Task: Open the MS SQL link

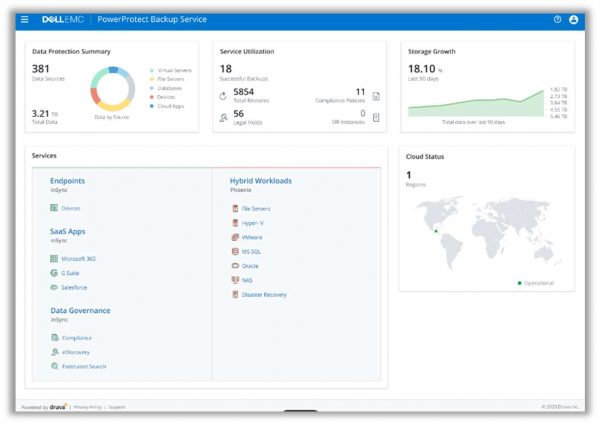Action: pyautogui.click(x=251, y=252)
